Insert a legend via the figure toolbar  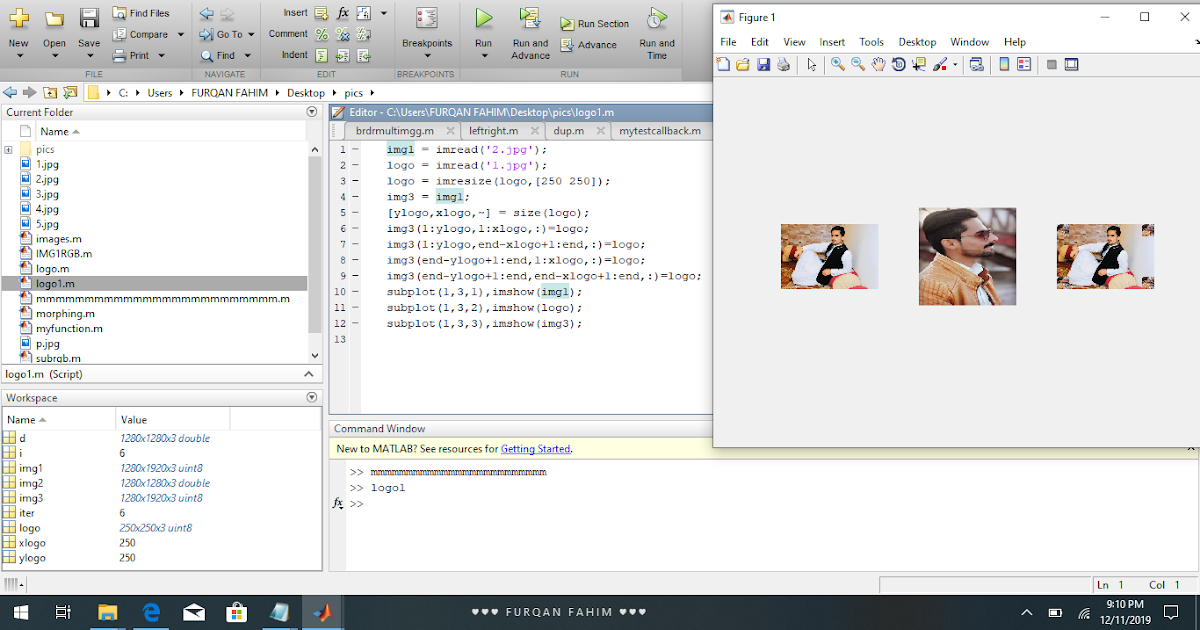1024,63
